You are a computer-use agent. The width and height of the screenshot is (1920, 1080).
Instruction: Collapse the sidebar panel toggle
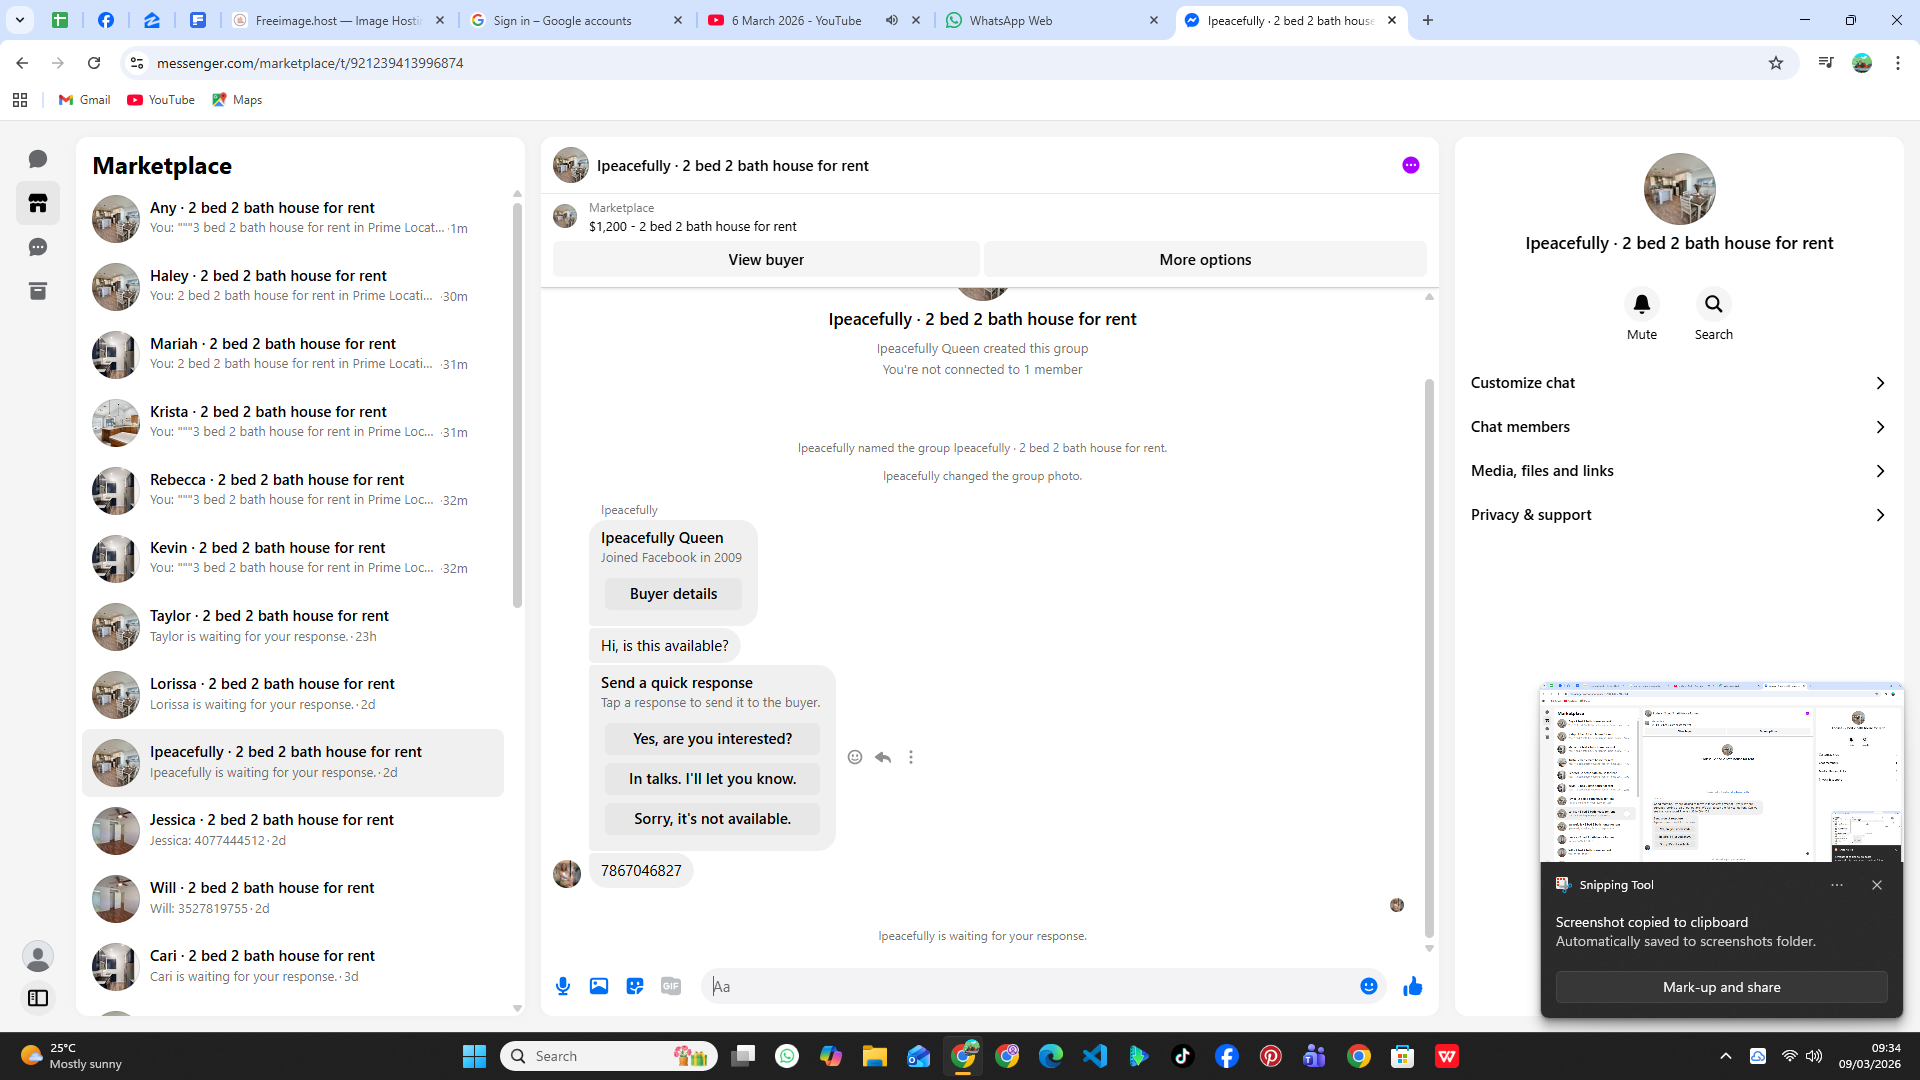tap(38, 997)
